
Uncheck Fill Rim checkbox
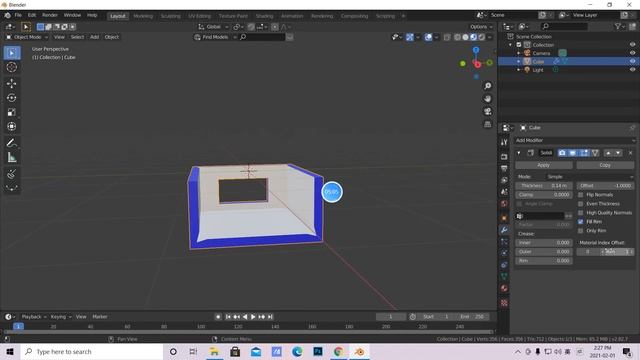coord(580,222)
